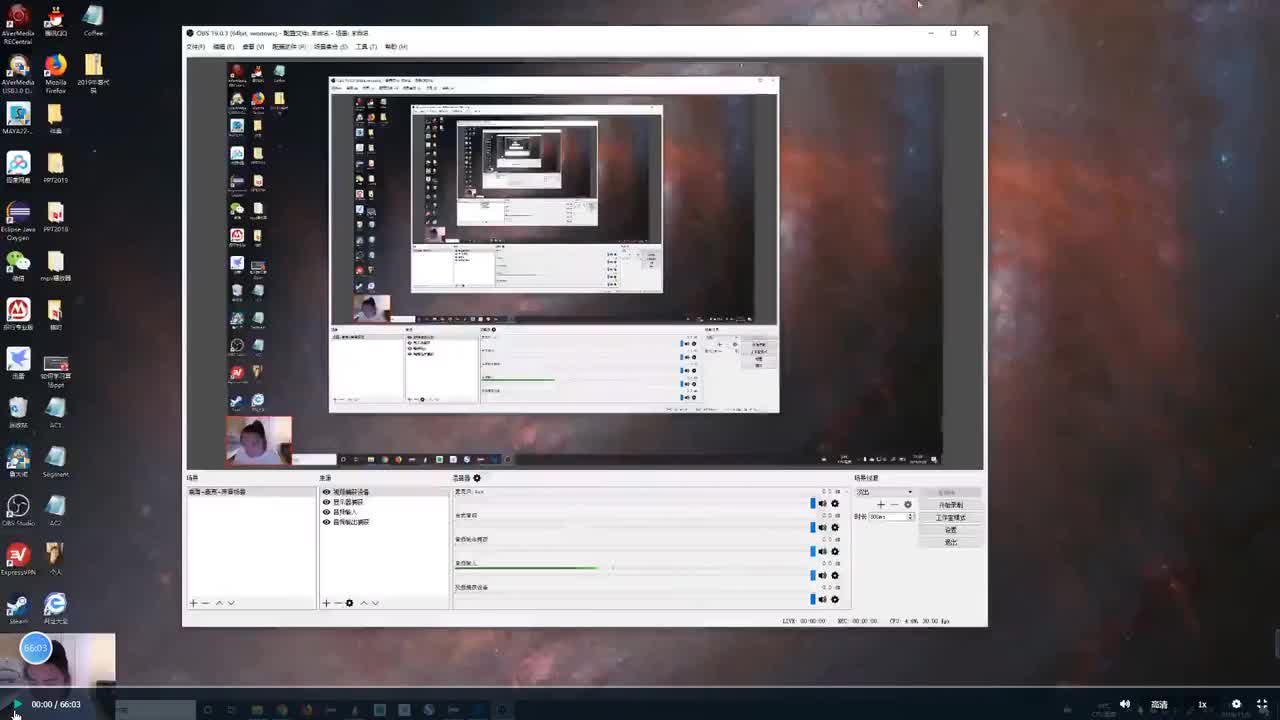The image size is (1280, 720).
Task: Add a new scene with the plus icon
Action: 193,603
